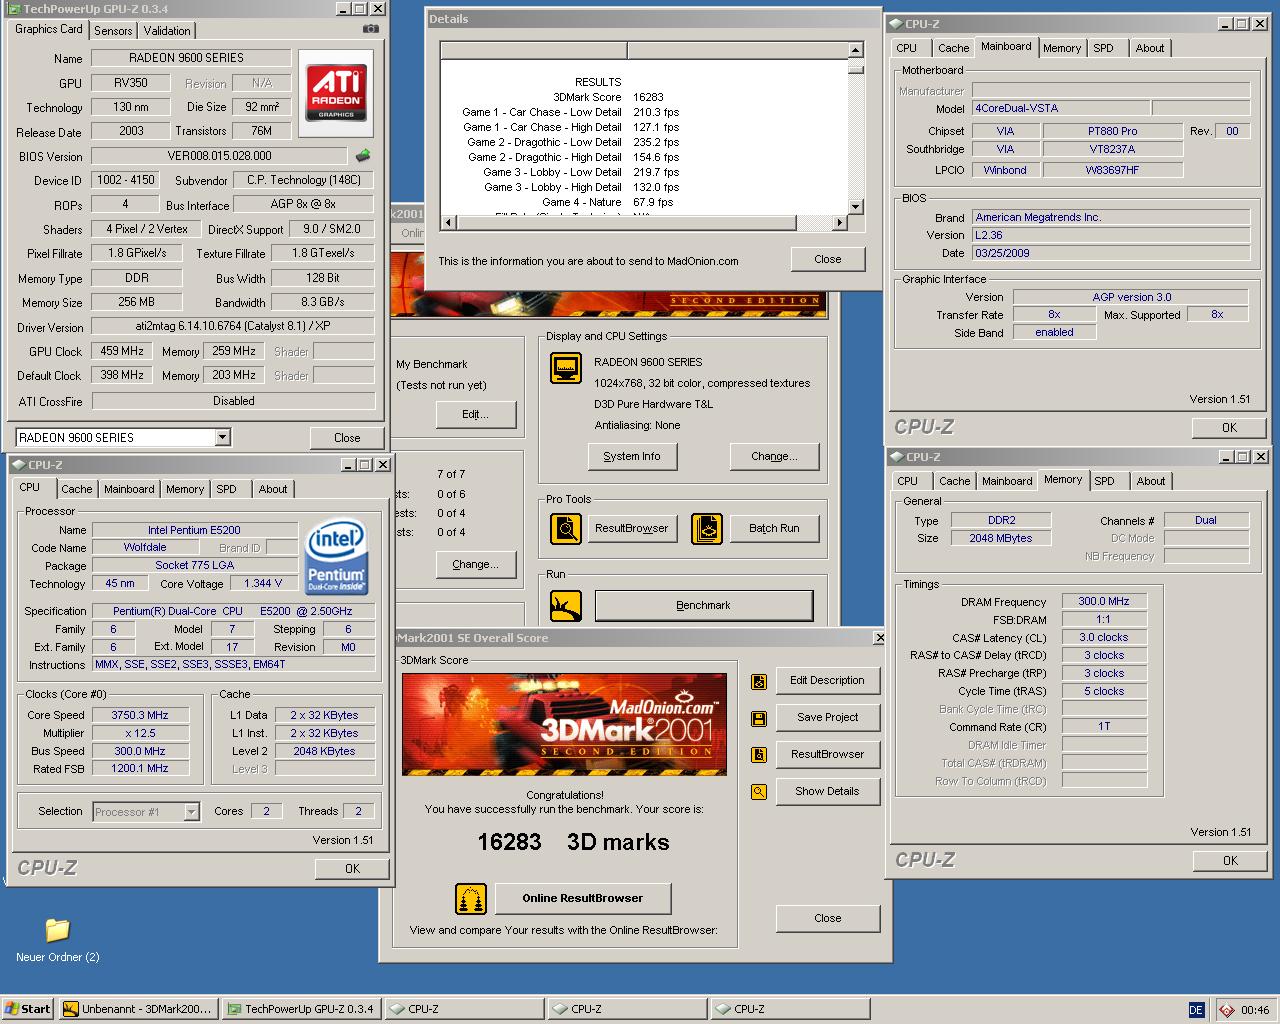Open About tab in bottom-right CPU-Z Memory window
Viewport: 1280px width, 1024px height.
[x=1151, y=481]
